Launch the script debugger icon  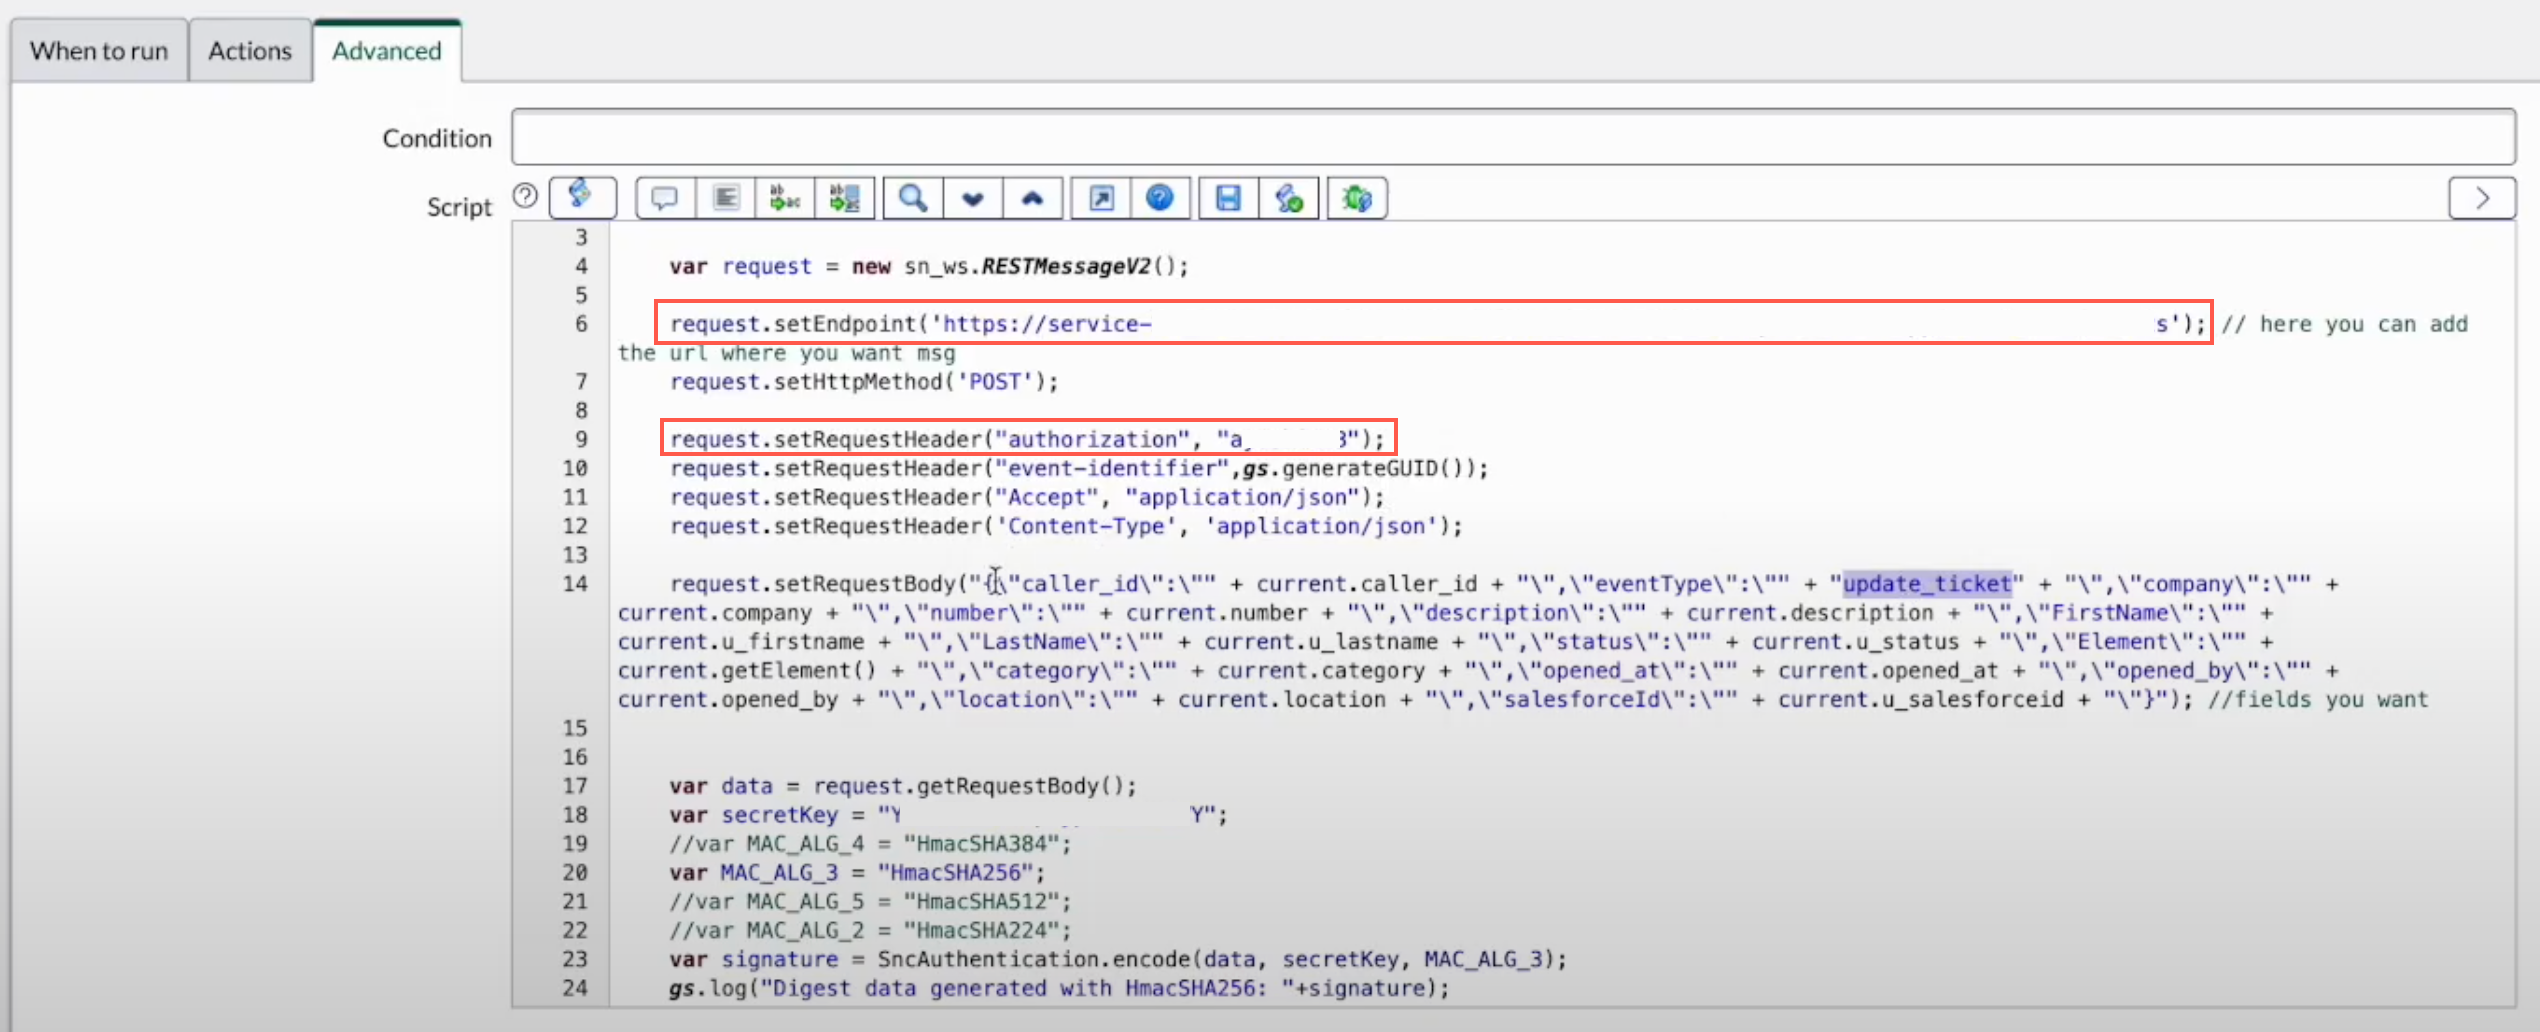[x=1355, y=198]
